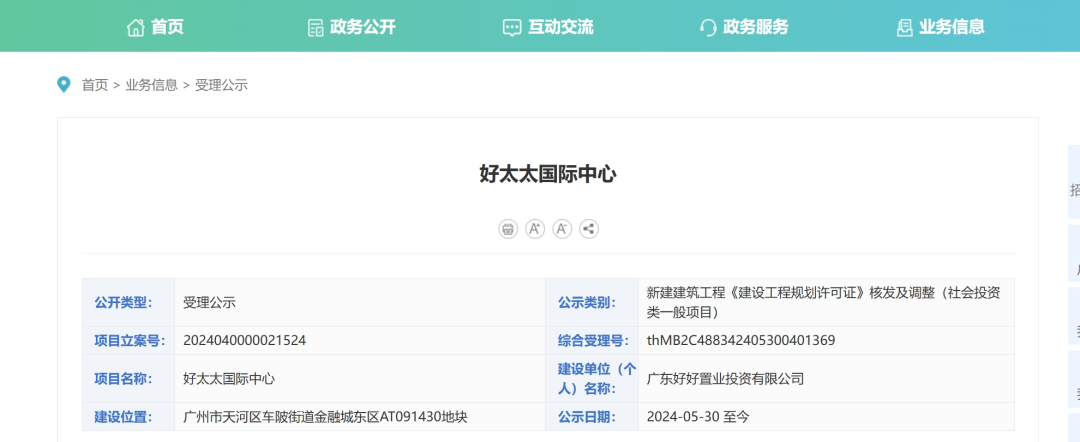Click the number 2024040000021524
The image size is (1080, 442).
[245, 341]
